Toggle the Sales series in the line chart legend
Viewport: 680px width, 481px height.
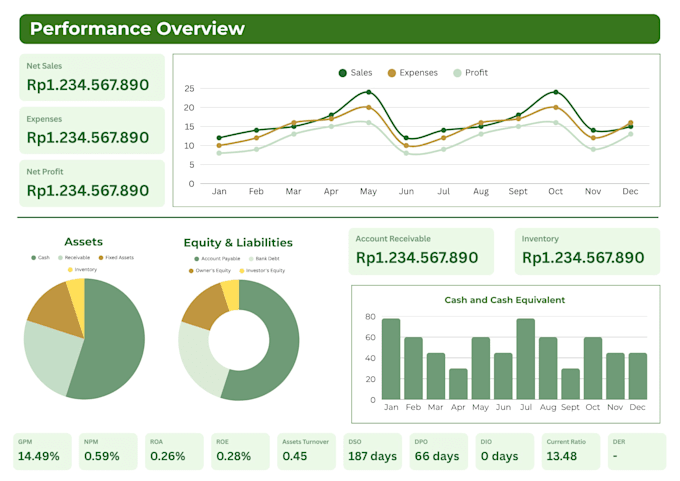tap(355, 73)
